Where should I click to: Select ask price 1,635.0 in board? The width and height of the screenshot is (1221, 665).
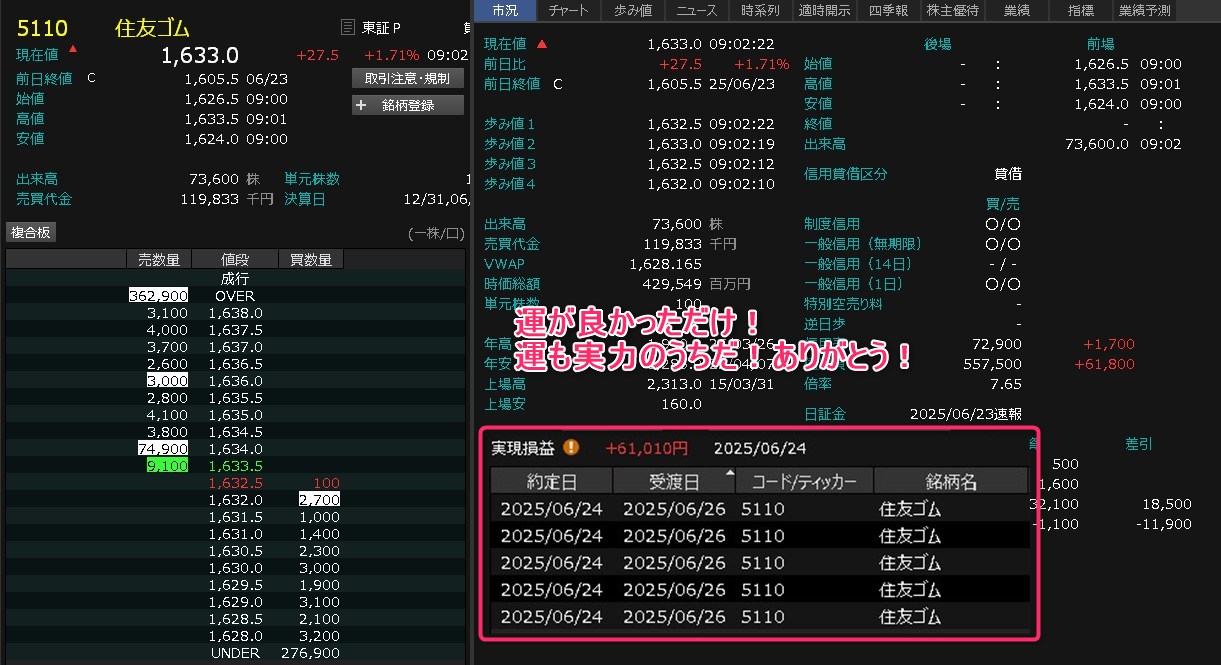coord(236,415)
